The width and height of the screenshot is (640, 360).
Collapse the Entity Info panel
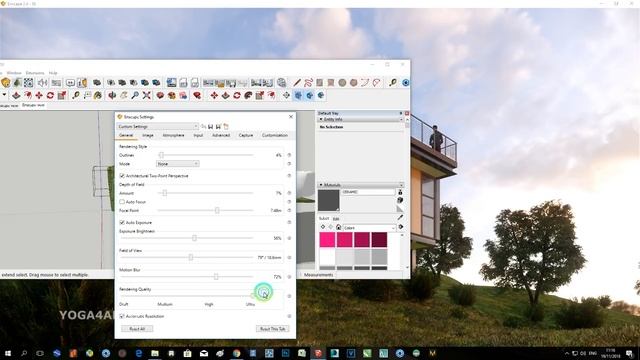pos(321,119)
